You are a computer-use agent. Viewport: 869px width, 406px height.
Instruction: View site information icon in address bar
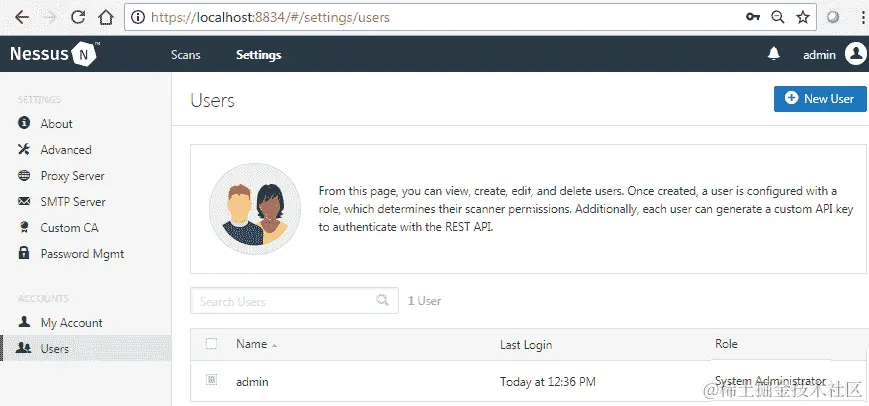(x=137, y=18)
